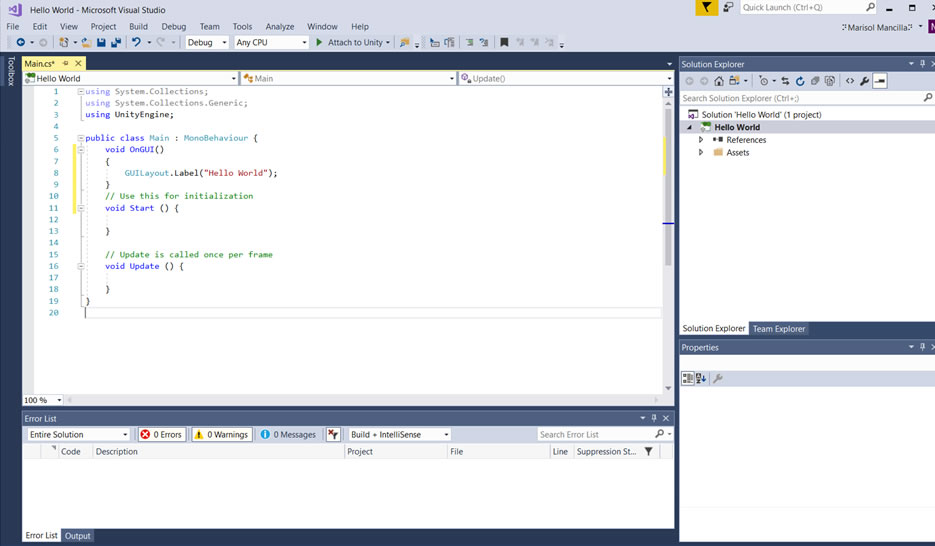Click the Save All icon
Screen dimensions: 935x546
click(116, 42)
